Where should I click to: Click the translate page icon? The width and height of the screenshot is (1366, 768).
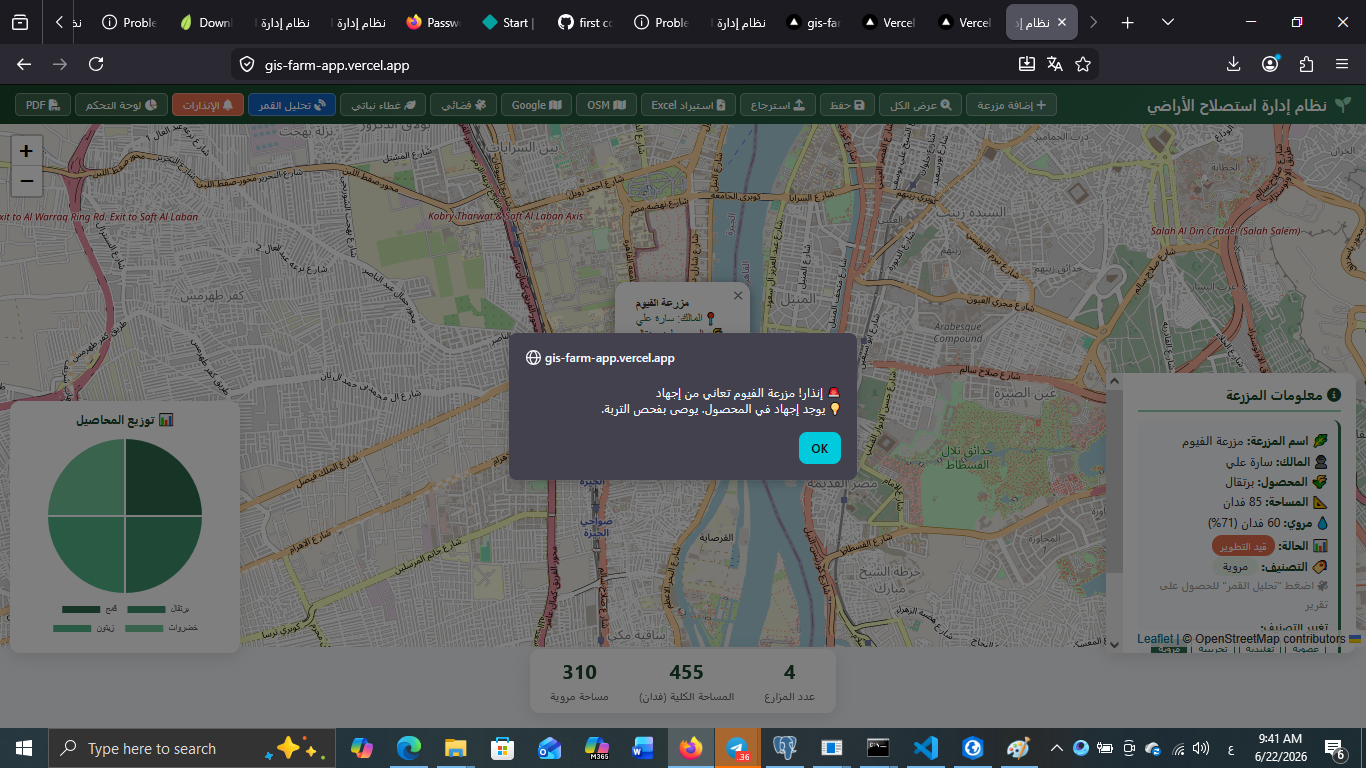point(1054,64)
